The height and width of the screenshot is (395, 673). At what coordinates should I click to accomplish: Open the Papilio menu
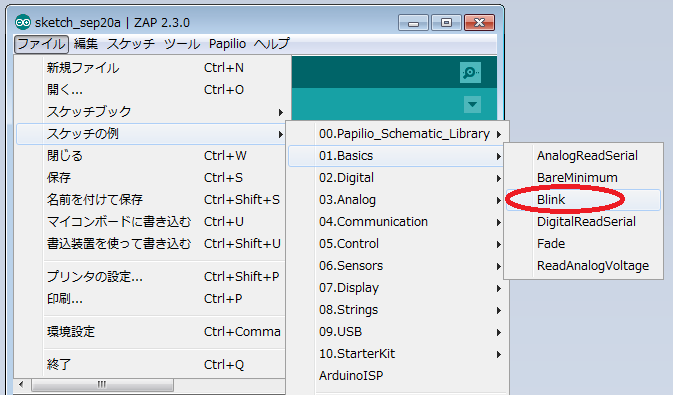tap(227, 44)
